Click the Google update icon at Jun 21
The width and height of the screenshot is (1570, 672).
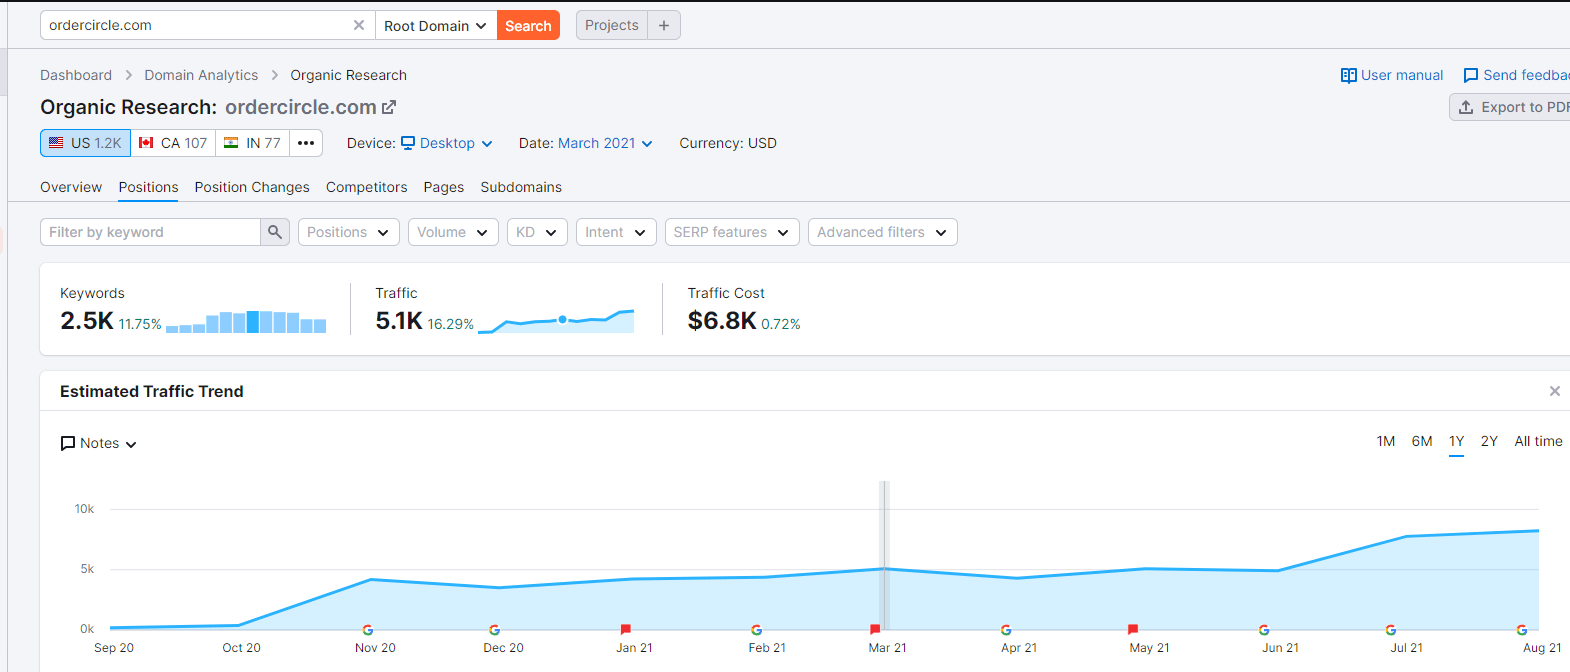pos(1264,630)
